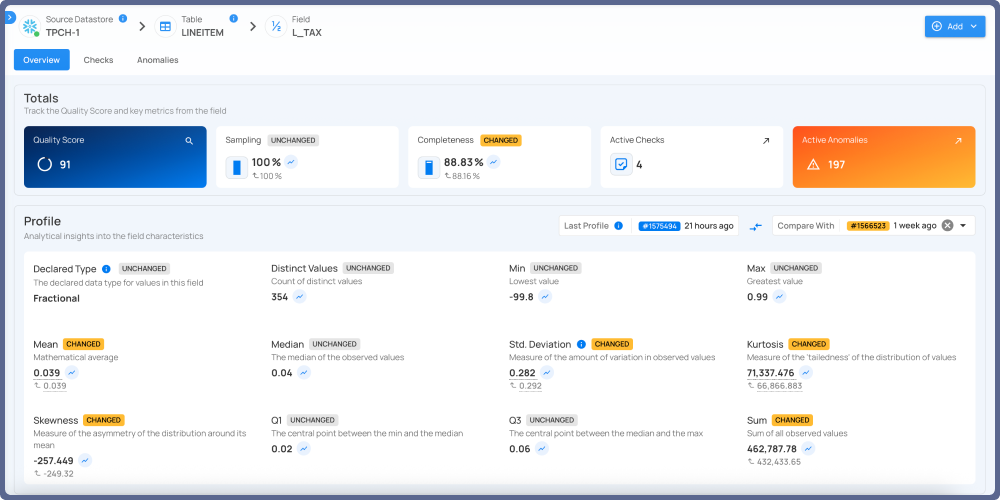Open the Q1 trend chart icon
1000x500 pixels.
(304, 448)
